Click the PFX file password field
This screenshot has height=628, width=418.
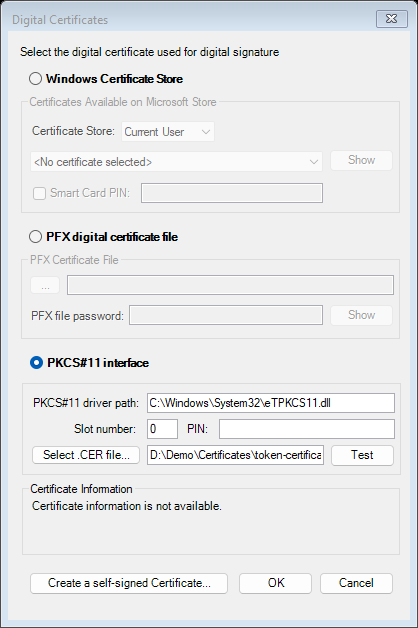(226, 315)
